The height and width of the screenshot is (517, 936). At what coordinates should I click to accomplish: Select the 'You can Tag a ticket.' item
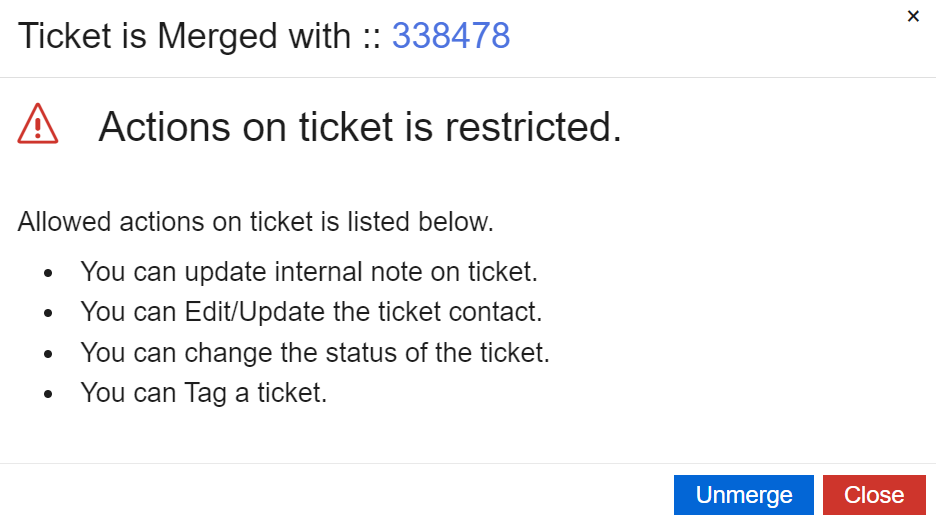tap(204, 393)
